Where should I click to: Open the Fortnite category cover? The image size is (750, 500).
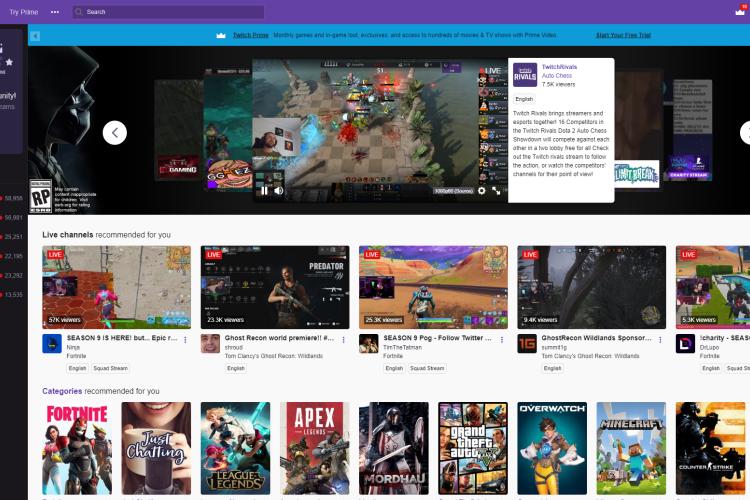pyautogui.click(x=77, y=448)
